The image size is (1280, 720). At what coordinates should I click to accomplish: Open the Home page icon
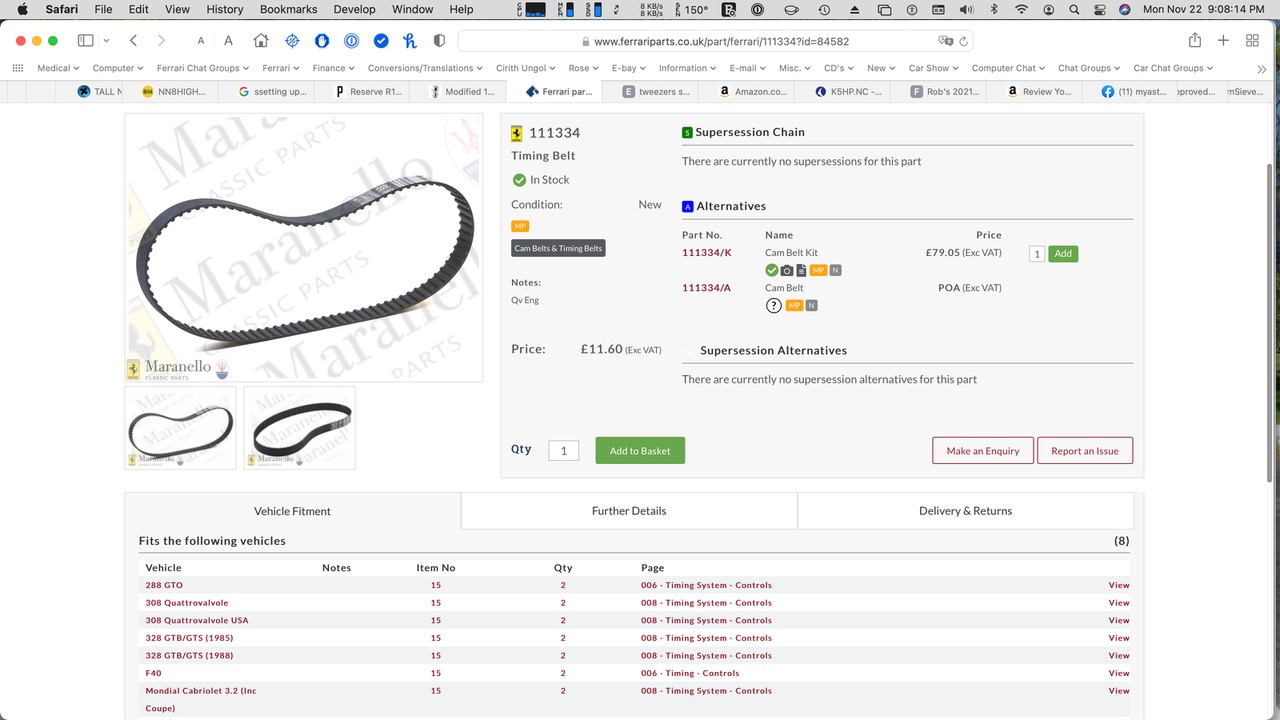click(x=261, y=41)
